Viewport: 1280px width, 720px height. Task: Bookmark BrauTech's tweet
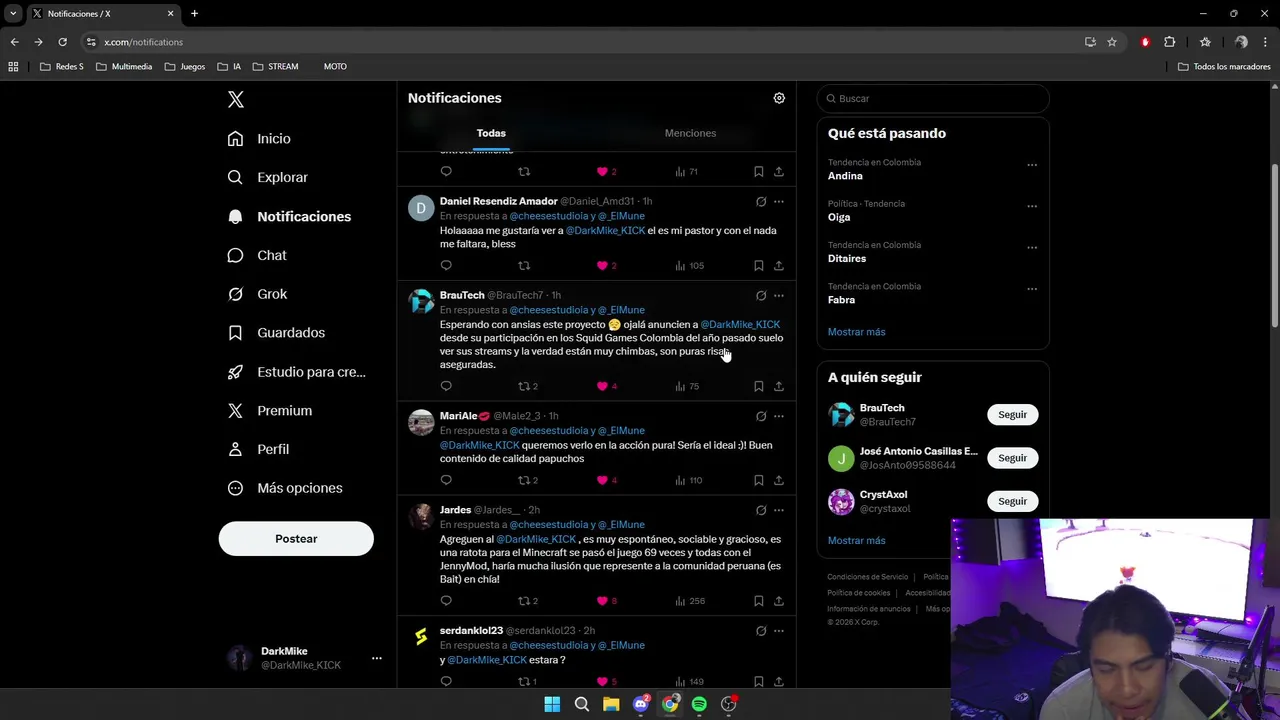point(758,386)
